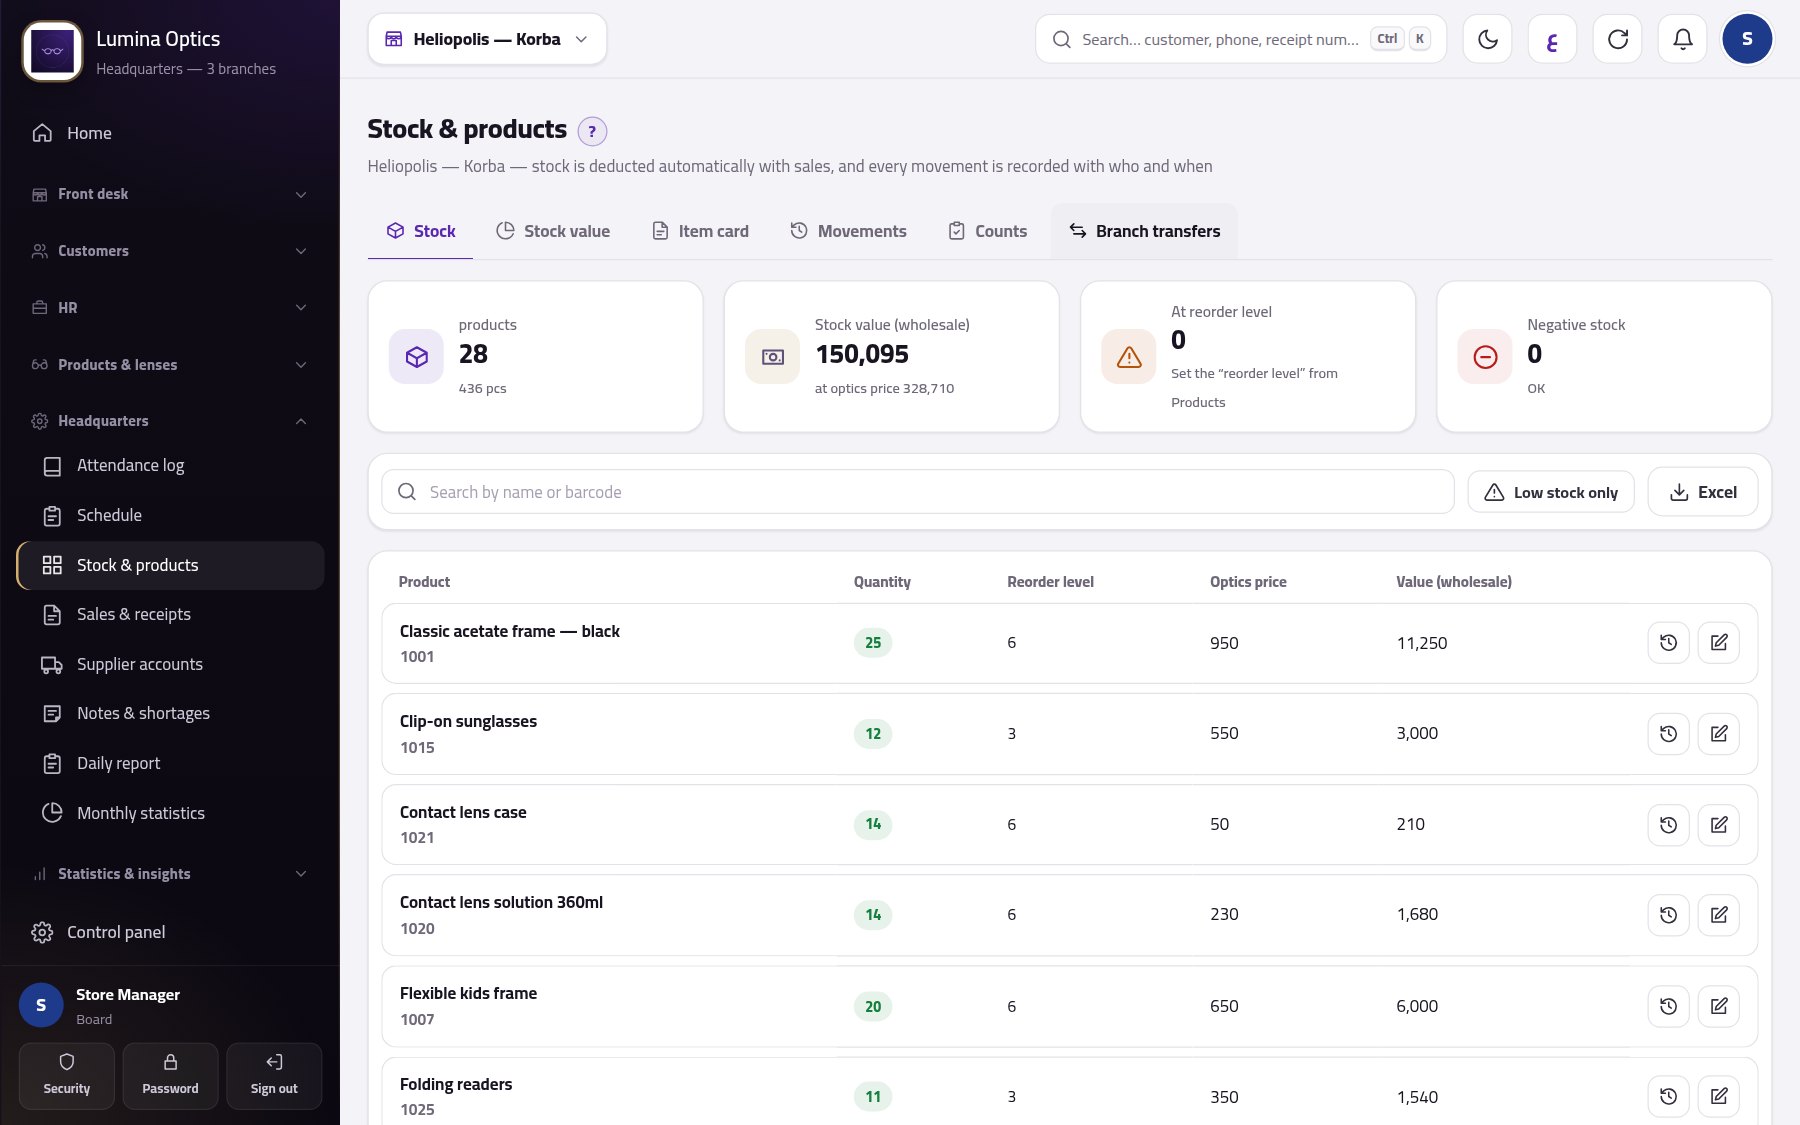Focus the global customer search box
This screenshot has width=1800, height=1125.
(1241, 39)
